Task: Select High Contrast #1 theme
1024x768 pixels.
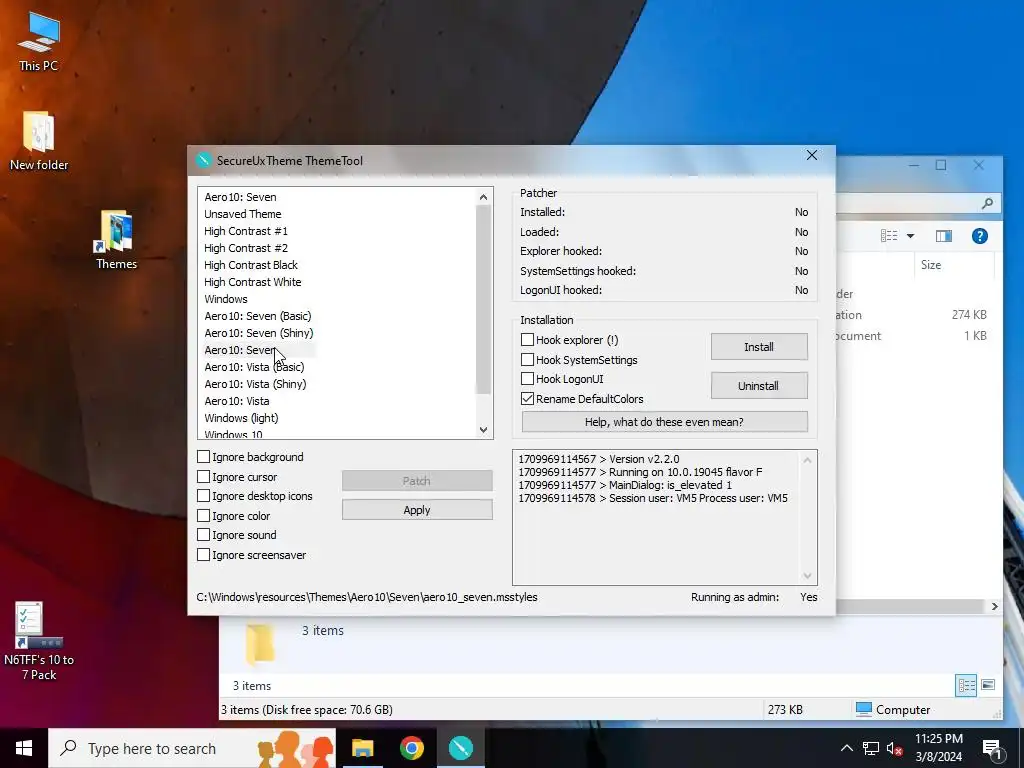Action: coord(246,231)
